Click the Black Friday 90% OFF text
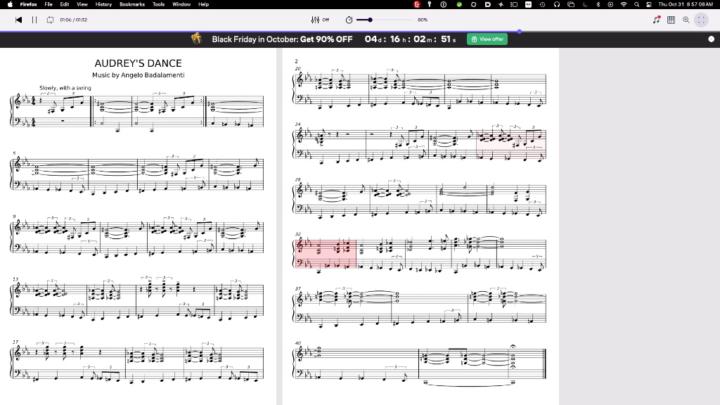 click(282, 39)
